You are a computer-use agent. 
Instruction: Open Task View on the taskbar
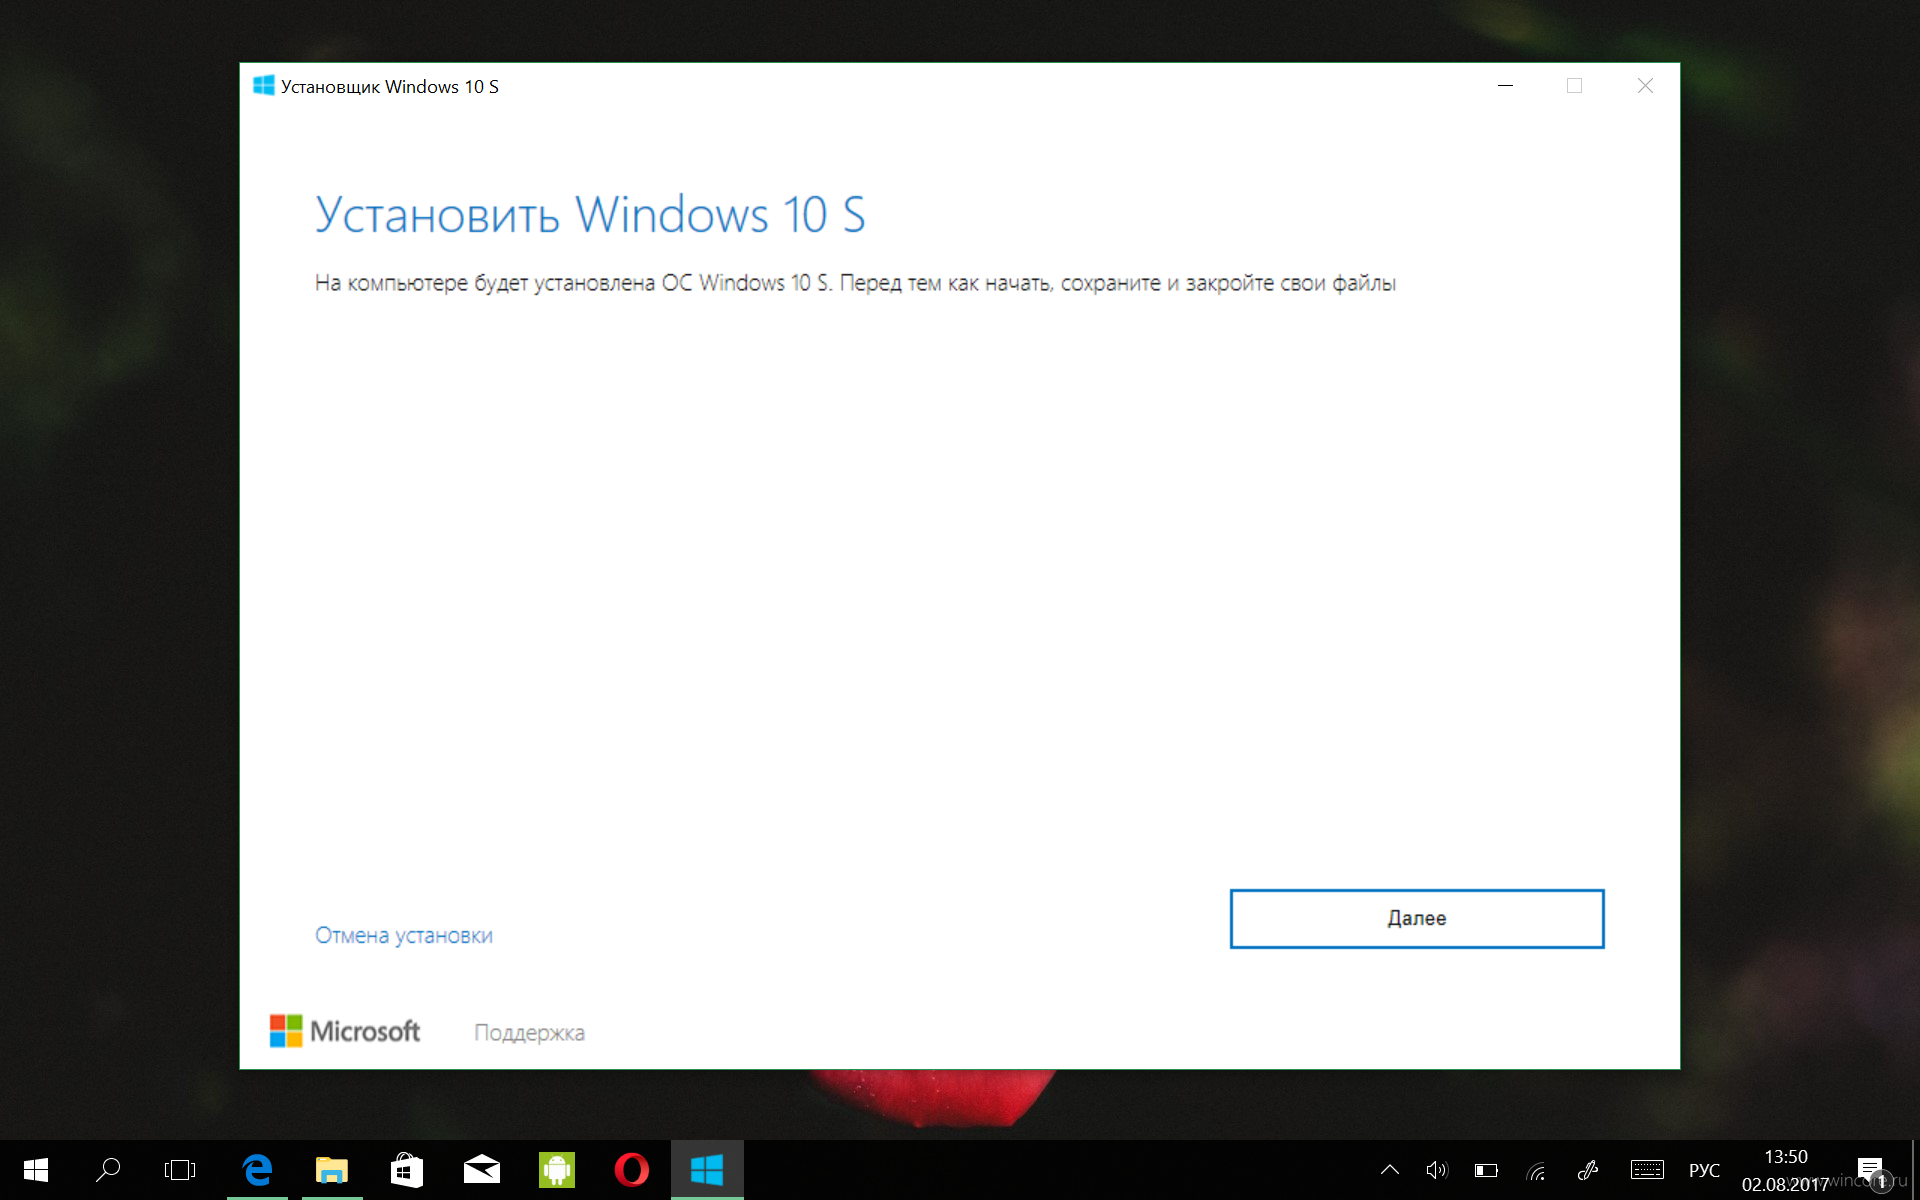180,1170
